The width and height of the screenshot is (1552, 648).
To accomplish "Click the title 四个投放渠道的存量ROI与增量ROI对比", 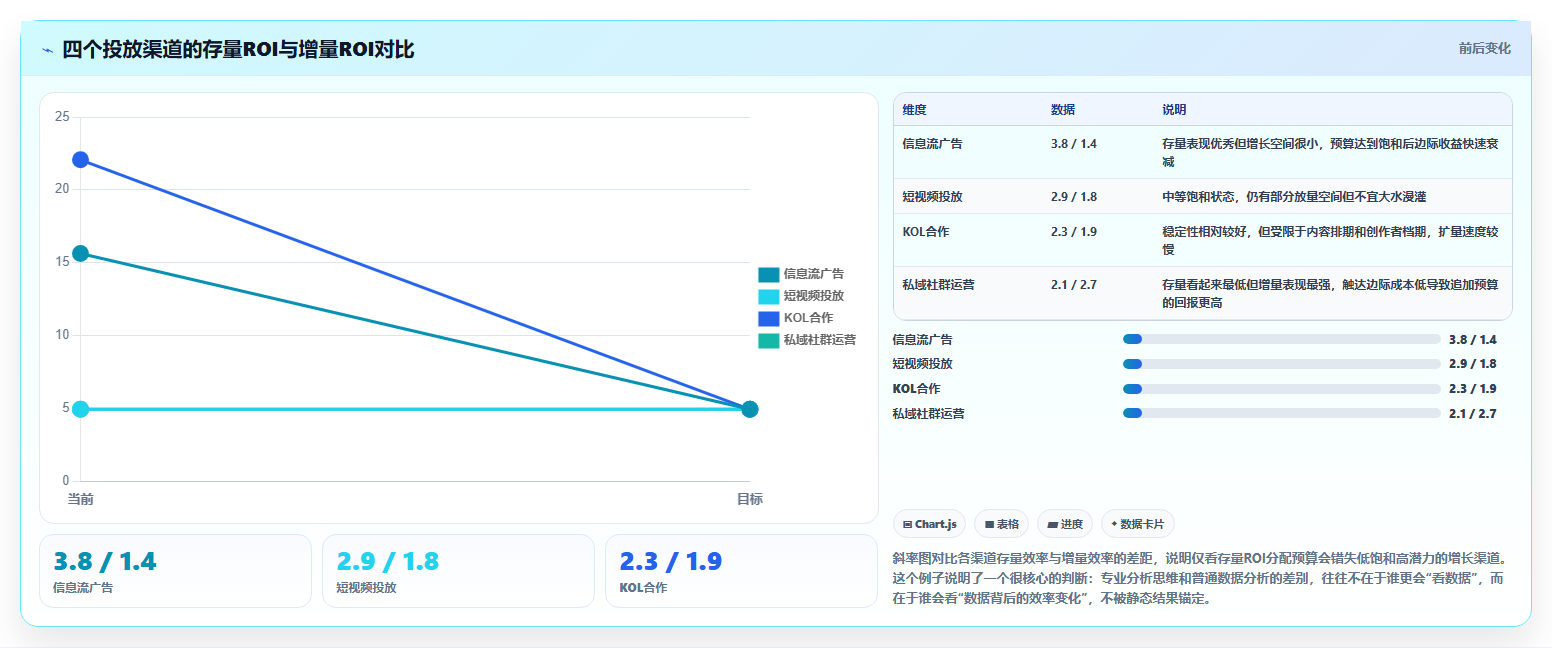I will click(238, 49).
